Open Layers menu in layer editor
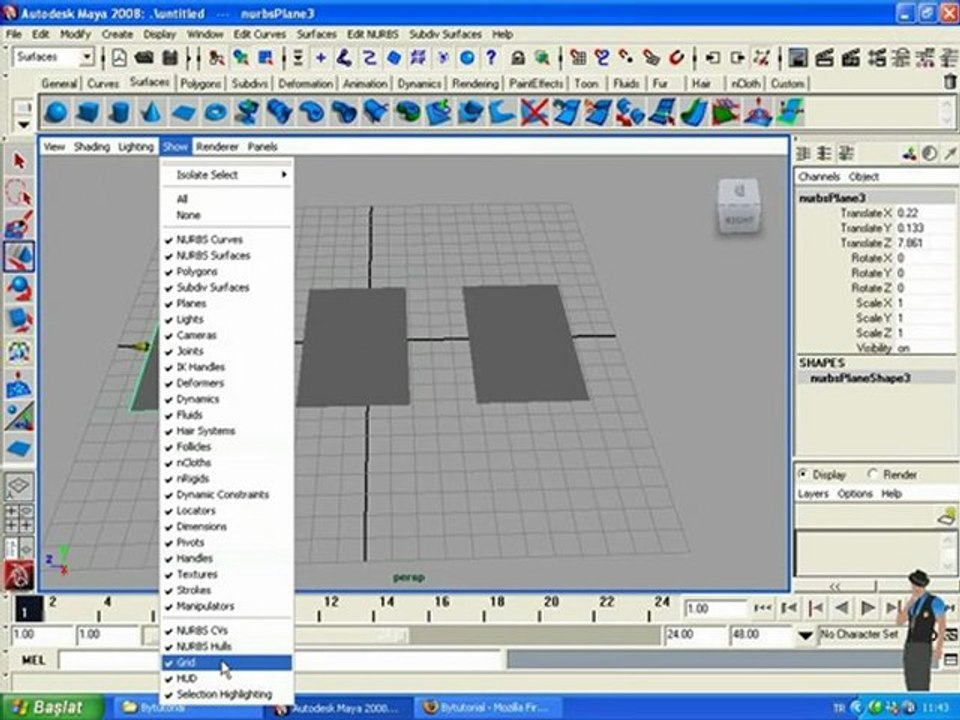The width and height of the screenshot is (960, 720). [x=812, y=493]
